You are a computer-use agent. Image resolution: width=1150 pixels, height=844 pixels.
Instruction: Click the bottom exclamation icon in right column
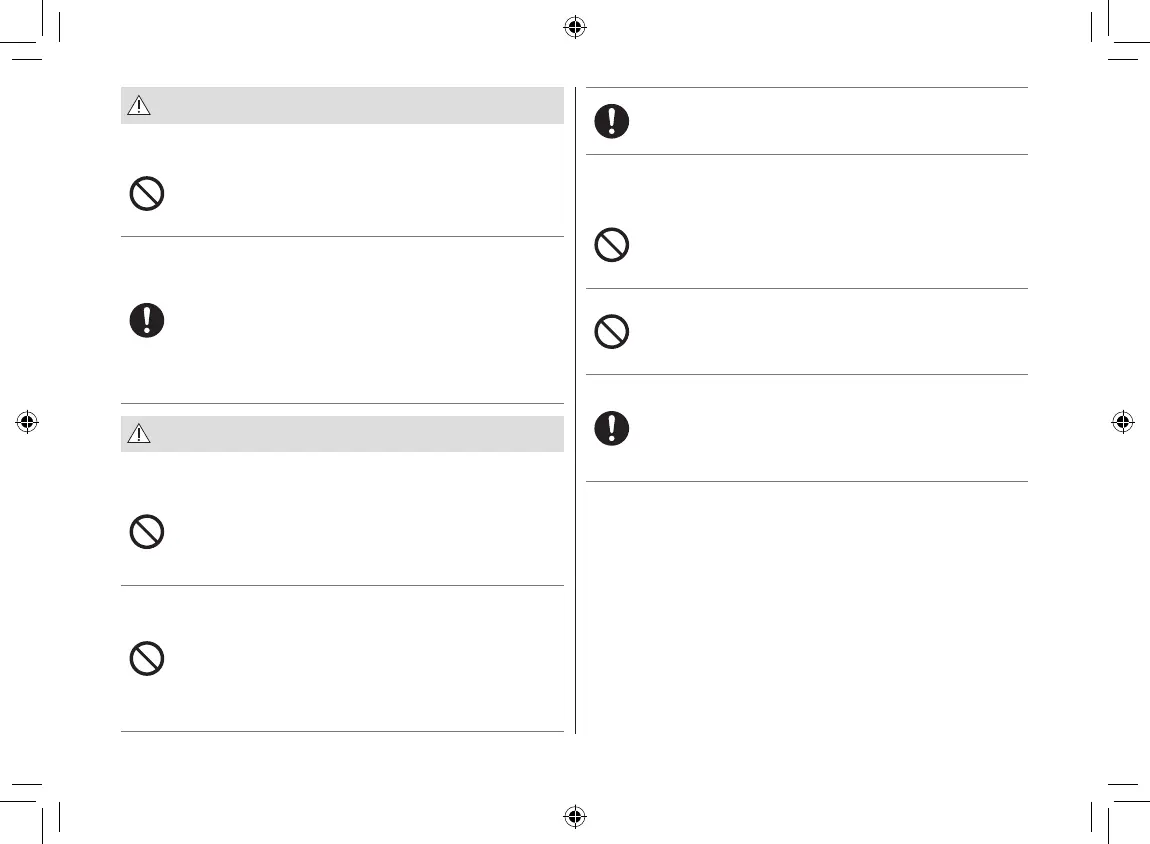point(612,428)
